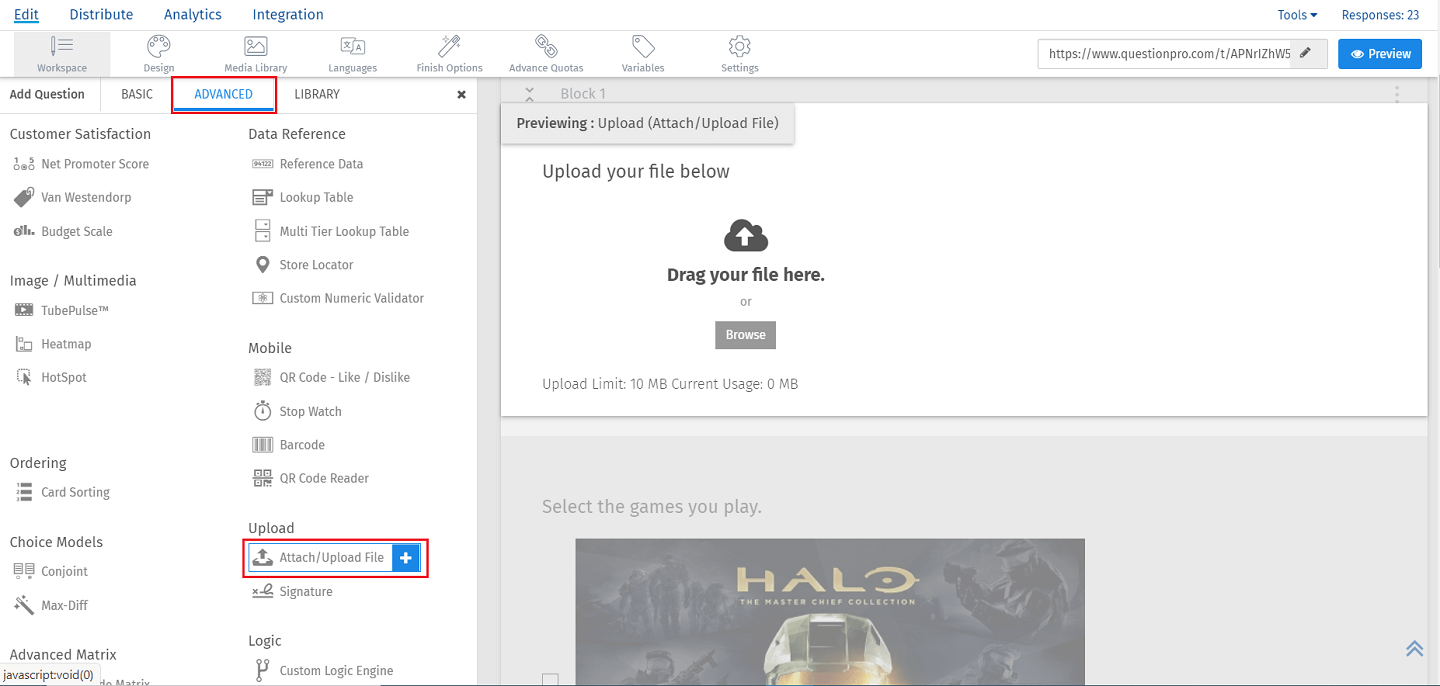Open the Analytics menu
This screenshot has height=686, width=1440.
(193, 15)
